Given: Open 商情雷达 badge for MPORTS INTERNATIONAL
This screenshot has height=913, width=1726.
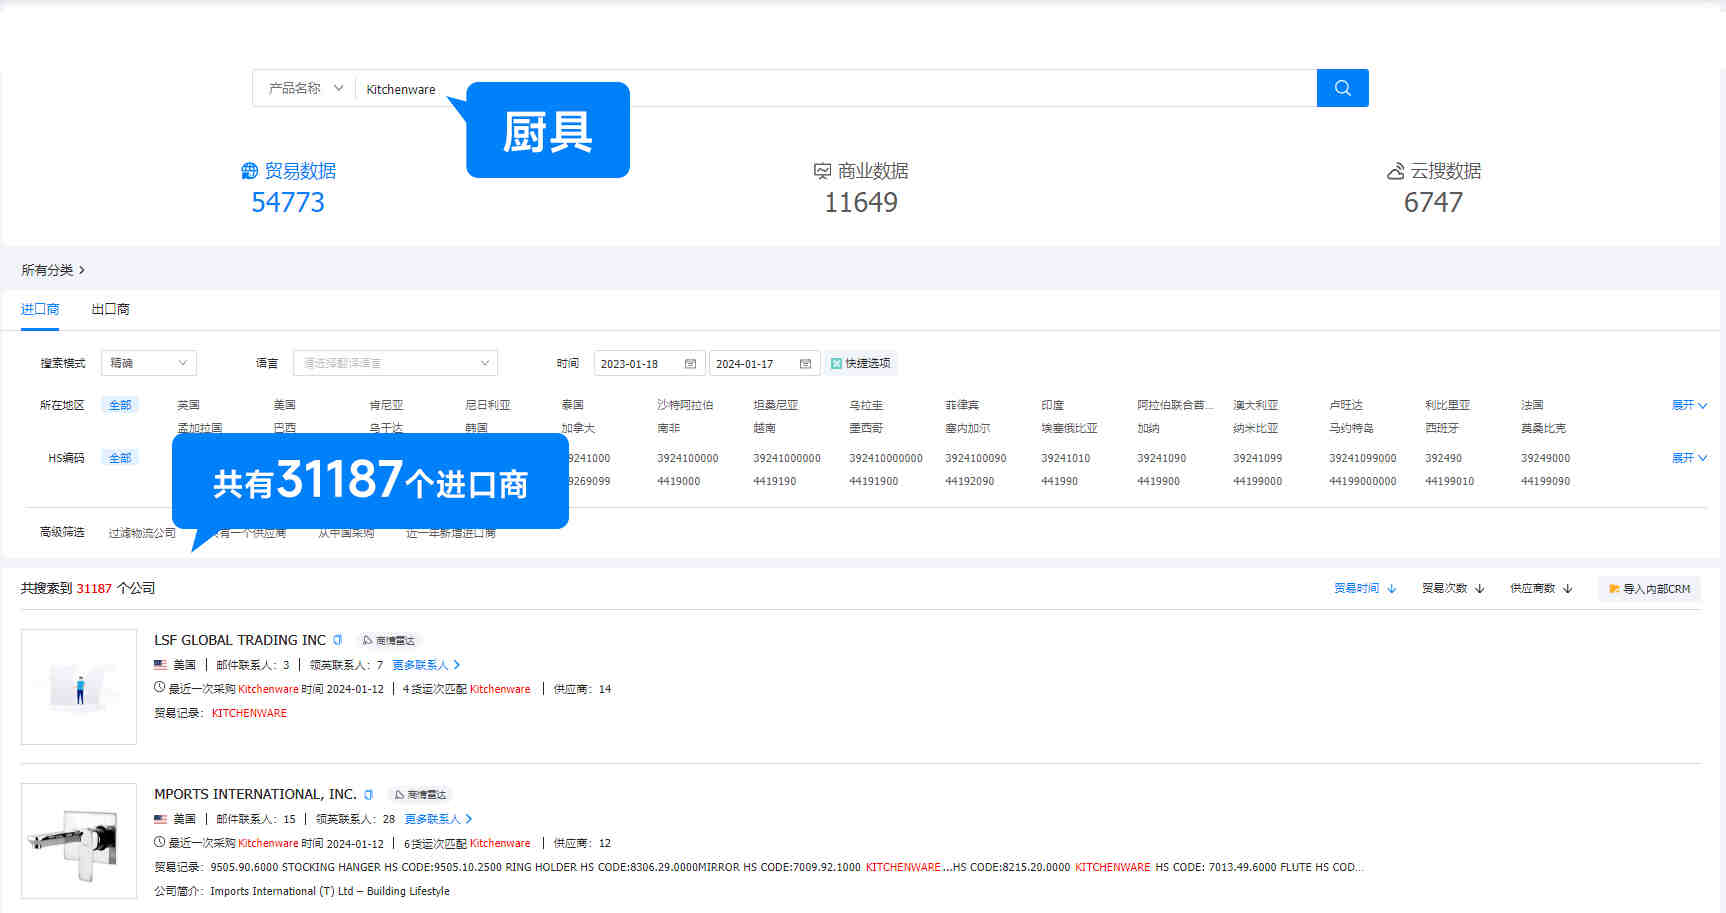Looking at the screenshot, I should point(420,794).
